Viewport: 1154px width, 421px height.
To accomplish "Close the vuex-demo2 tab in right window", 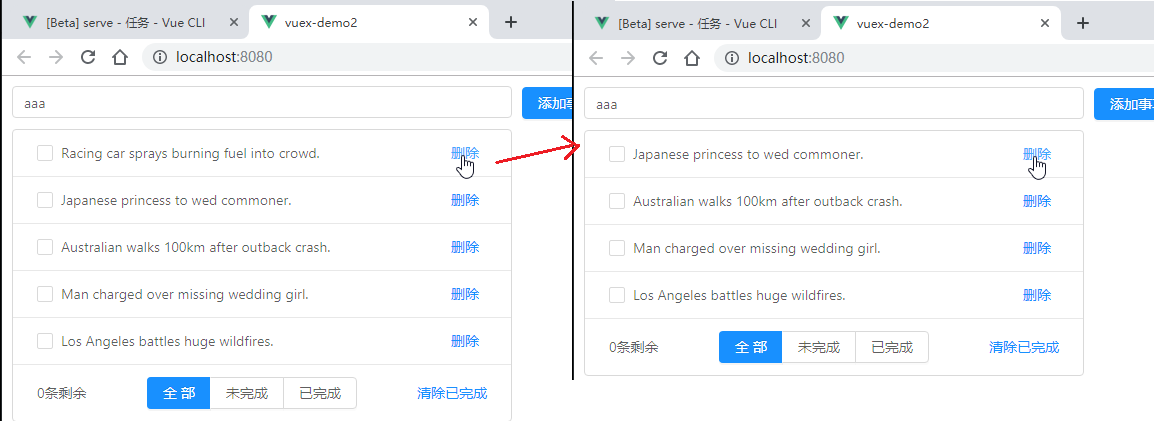I will pyautogui.click(x=1046, y=23).
